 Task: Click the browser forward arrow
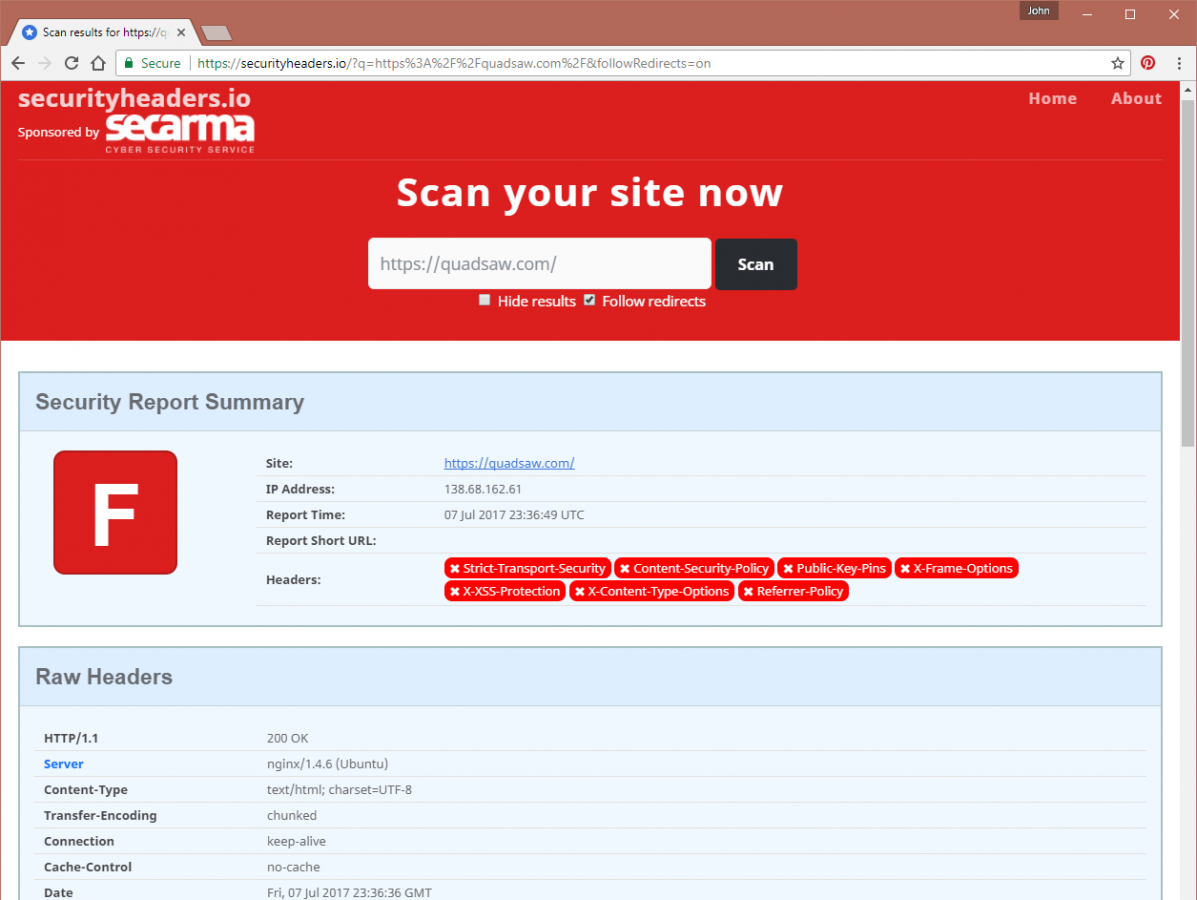pos(45,63)
